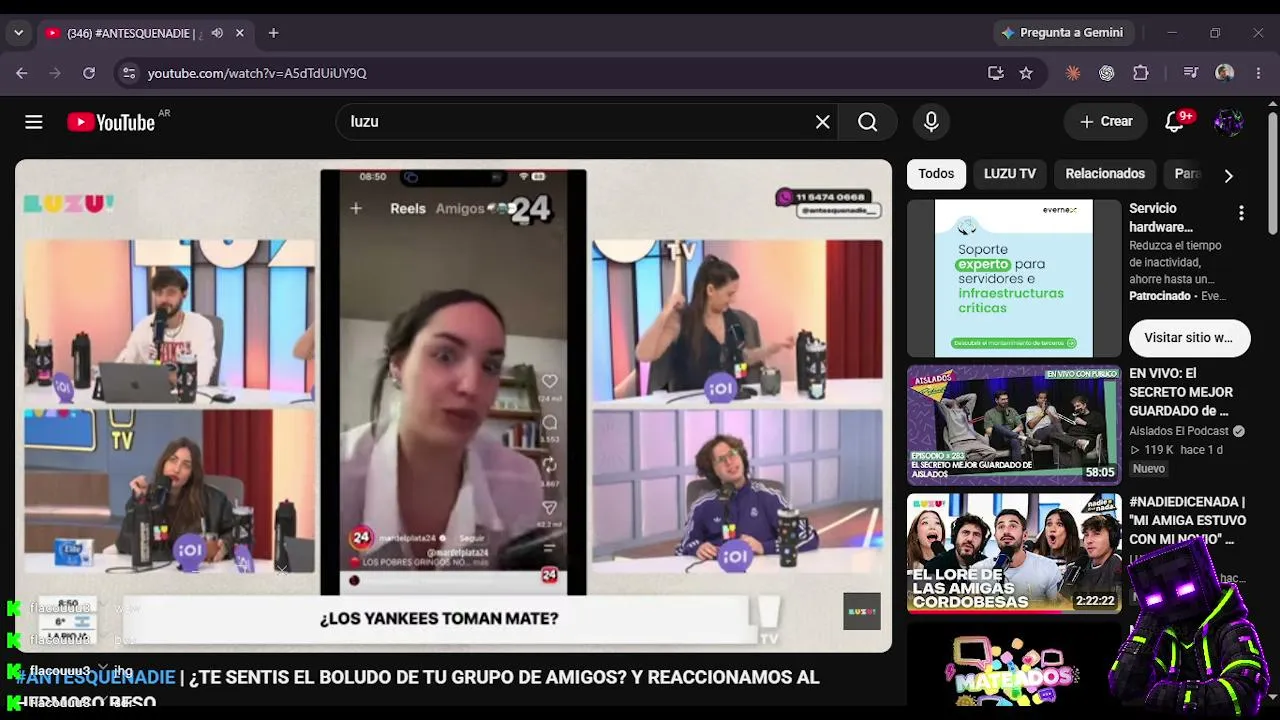Ask Gemini from the title bar

point(1063,33)
